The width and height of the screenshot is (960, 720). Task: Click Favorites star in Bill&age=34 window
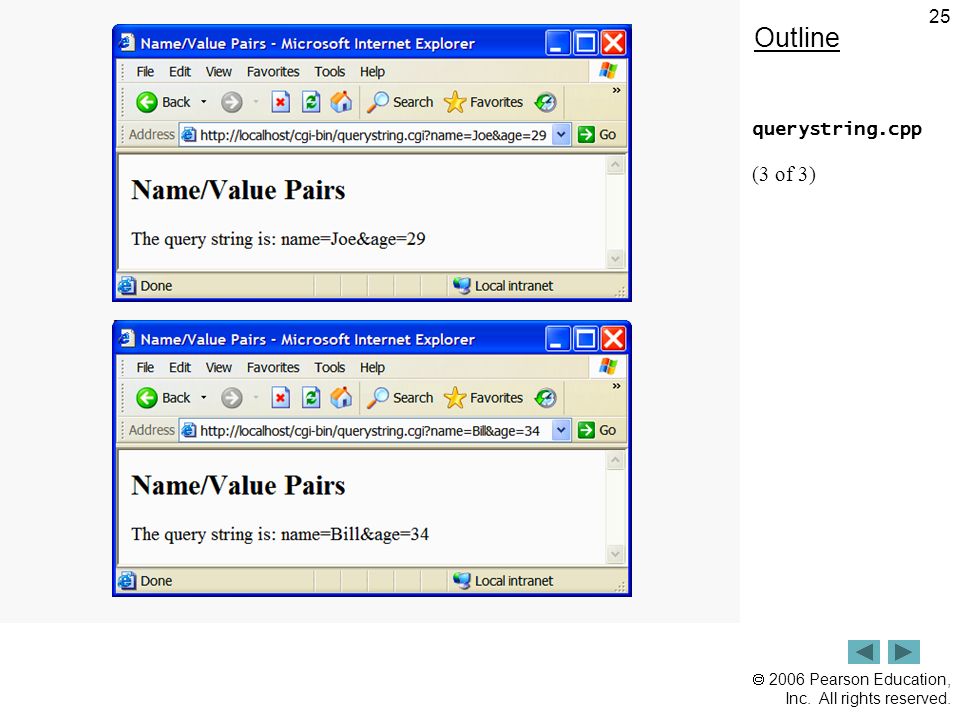[x=455, y=398]
